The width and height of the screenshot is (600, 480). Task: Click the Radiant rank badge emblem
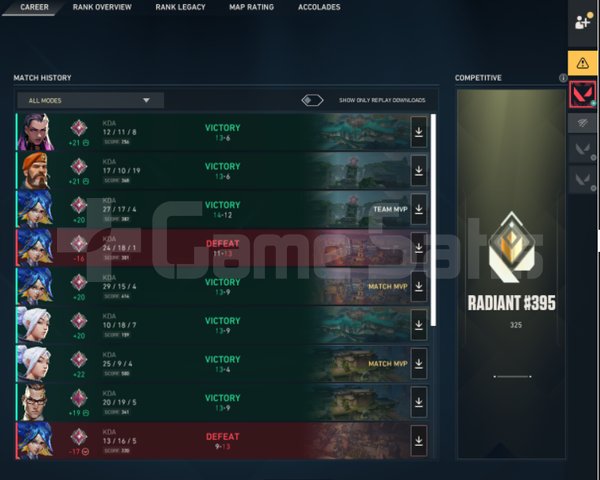(511, 247)
